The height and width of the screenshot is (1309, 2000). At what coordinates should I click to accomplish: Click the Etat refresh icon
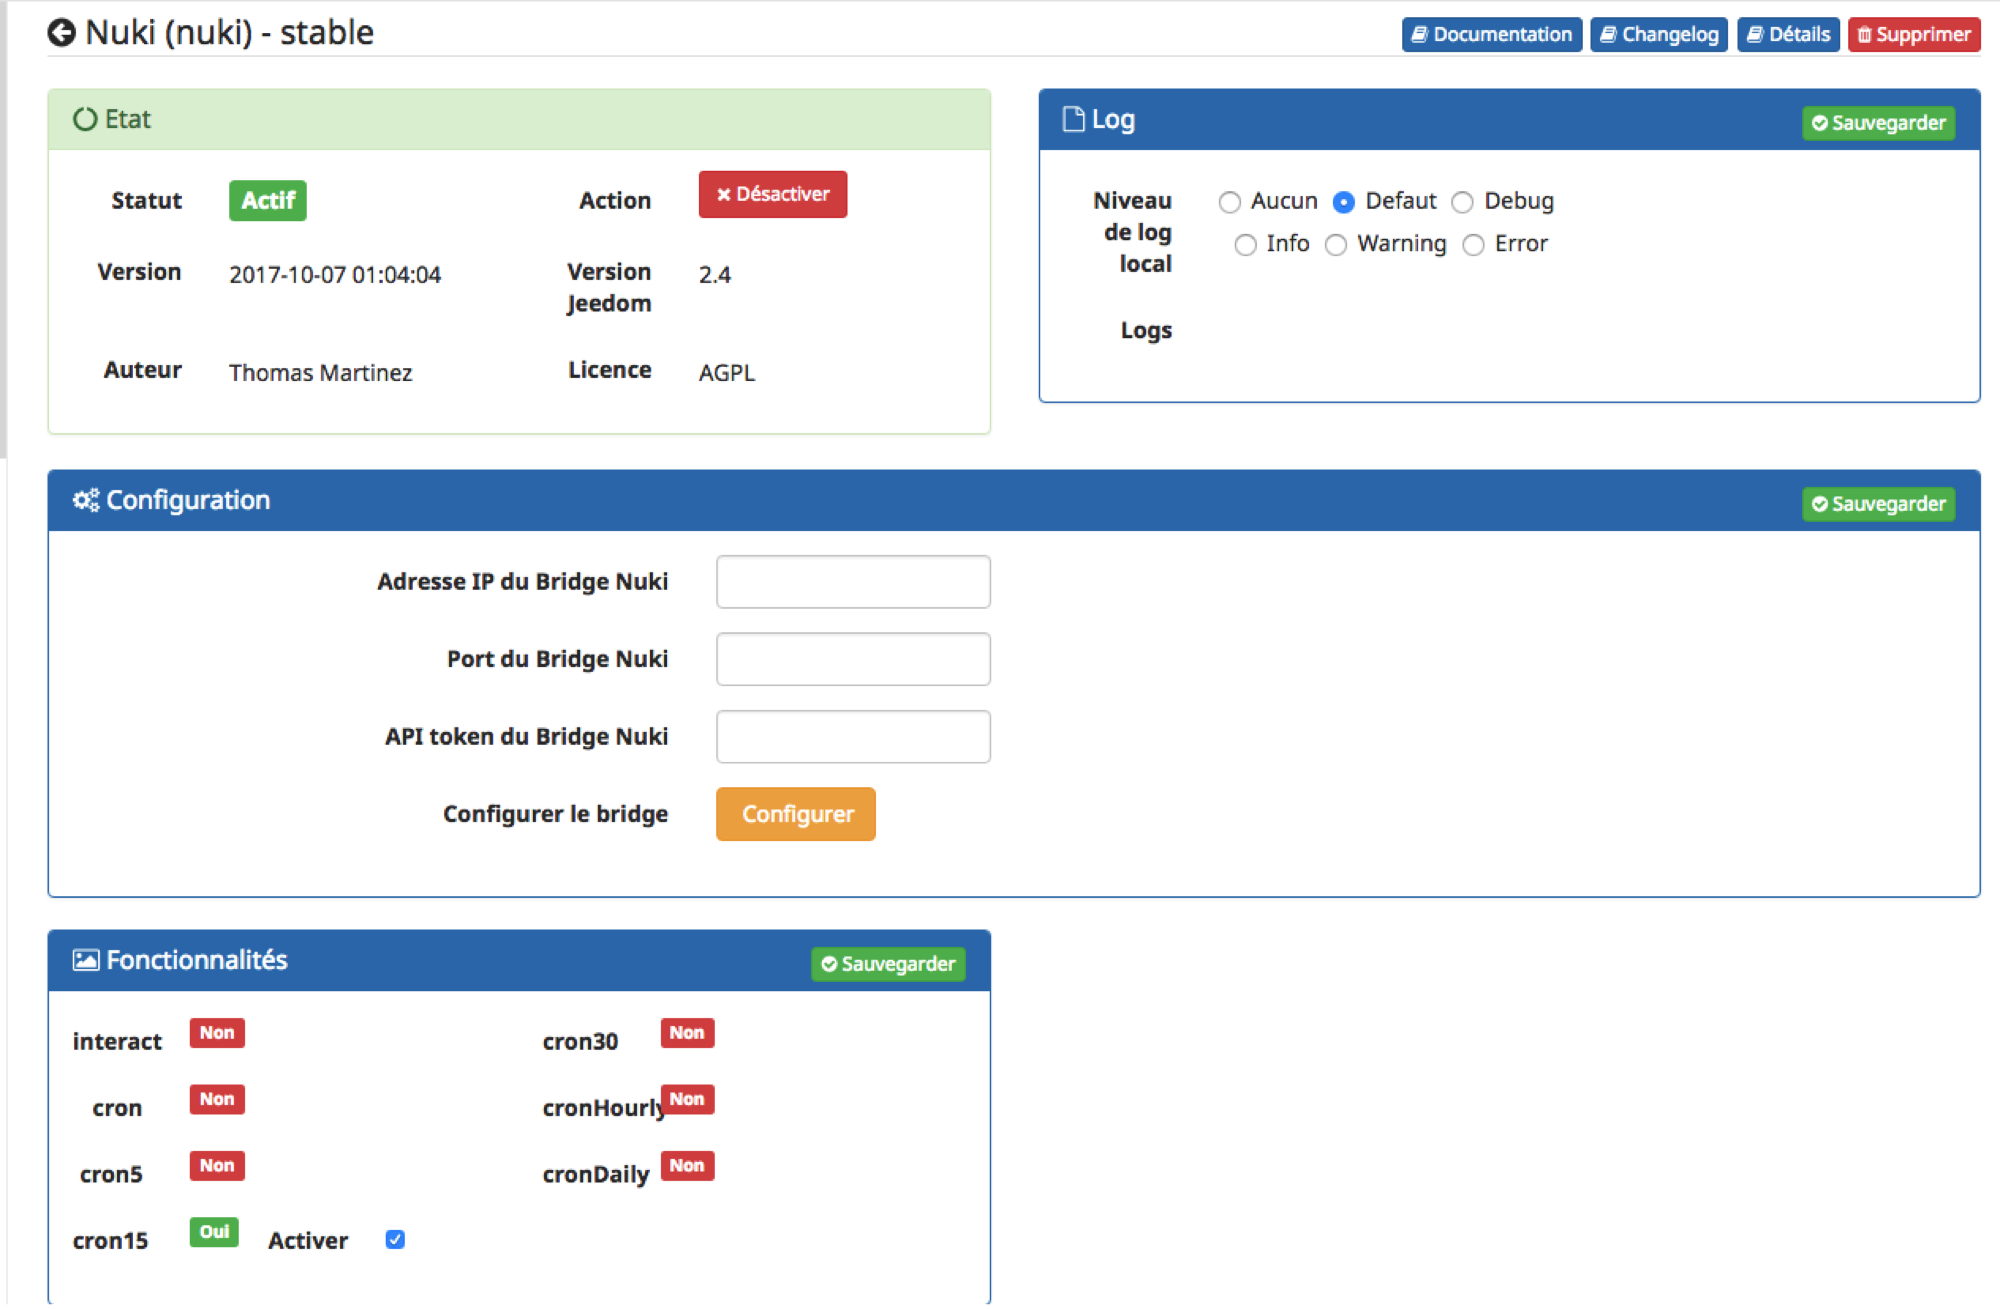[85, 119]
